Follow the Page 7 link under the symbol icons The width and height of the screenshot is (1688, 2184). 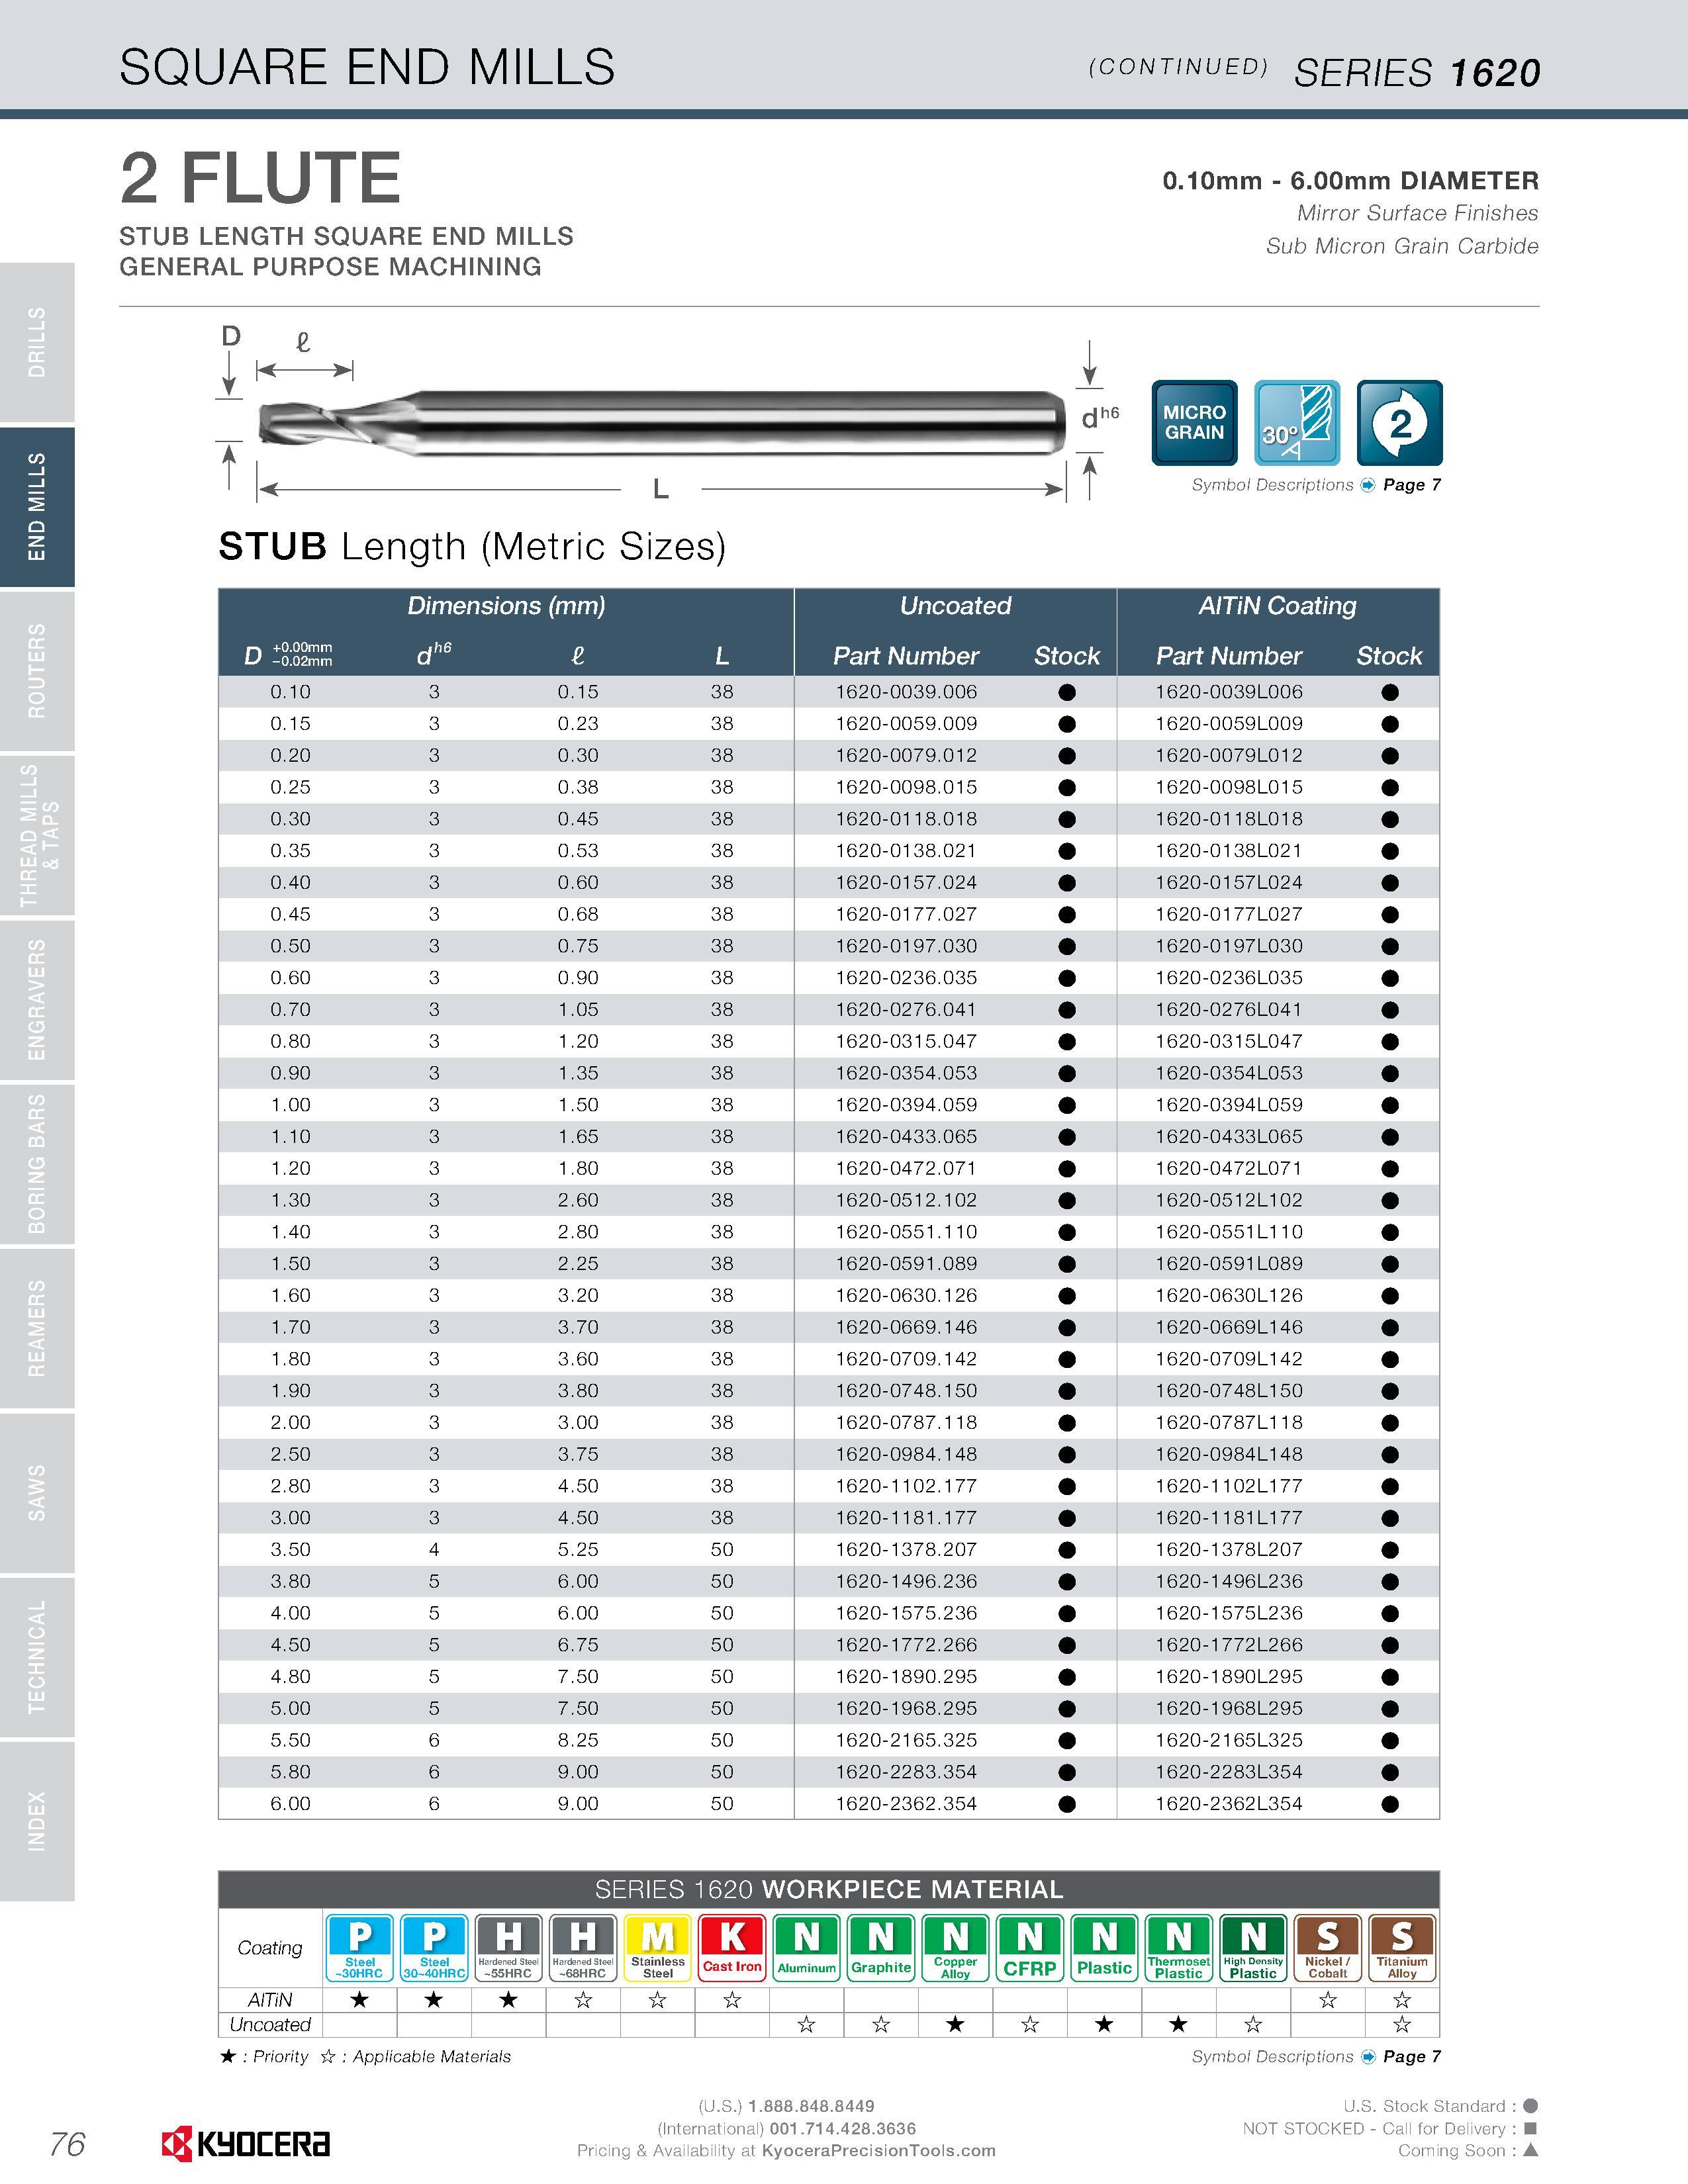[1411, 485]
